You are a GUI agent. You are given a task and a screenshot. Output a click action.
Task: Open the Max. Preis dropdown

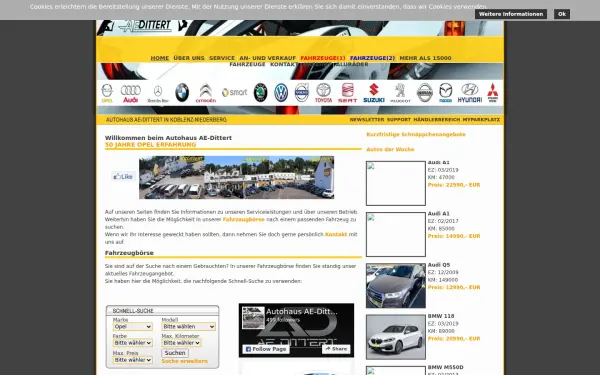tap(132, 360)
